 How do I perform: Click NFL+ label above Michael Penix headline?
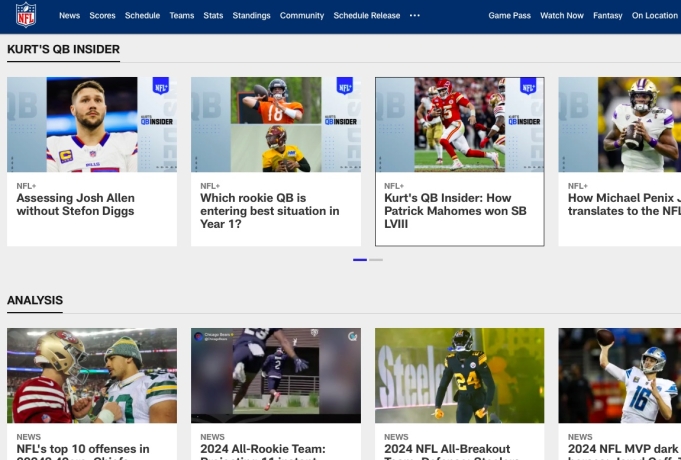tap(578, 186)
